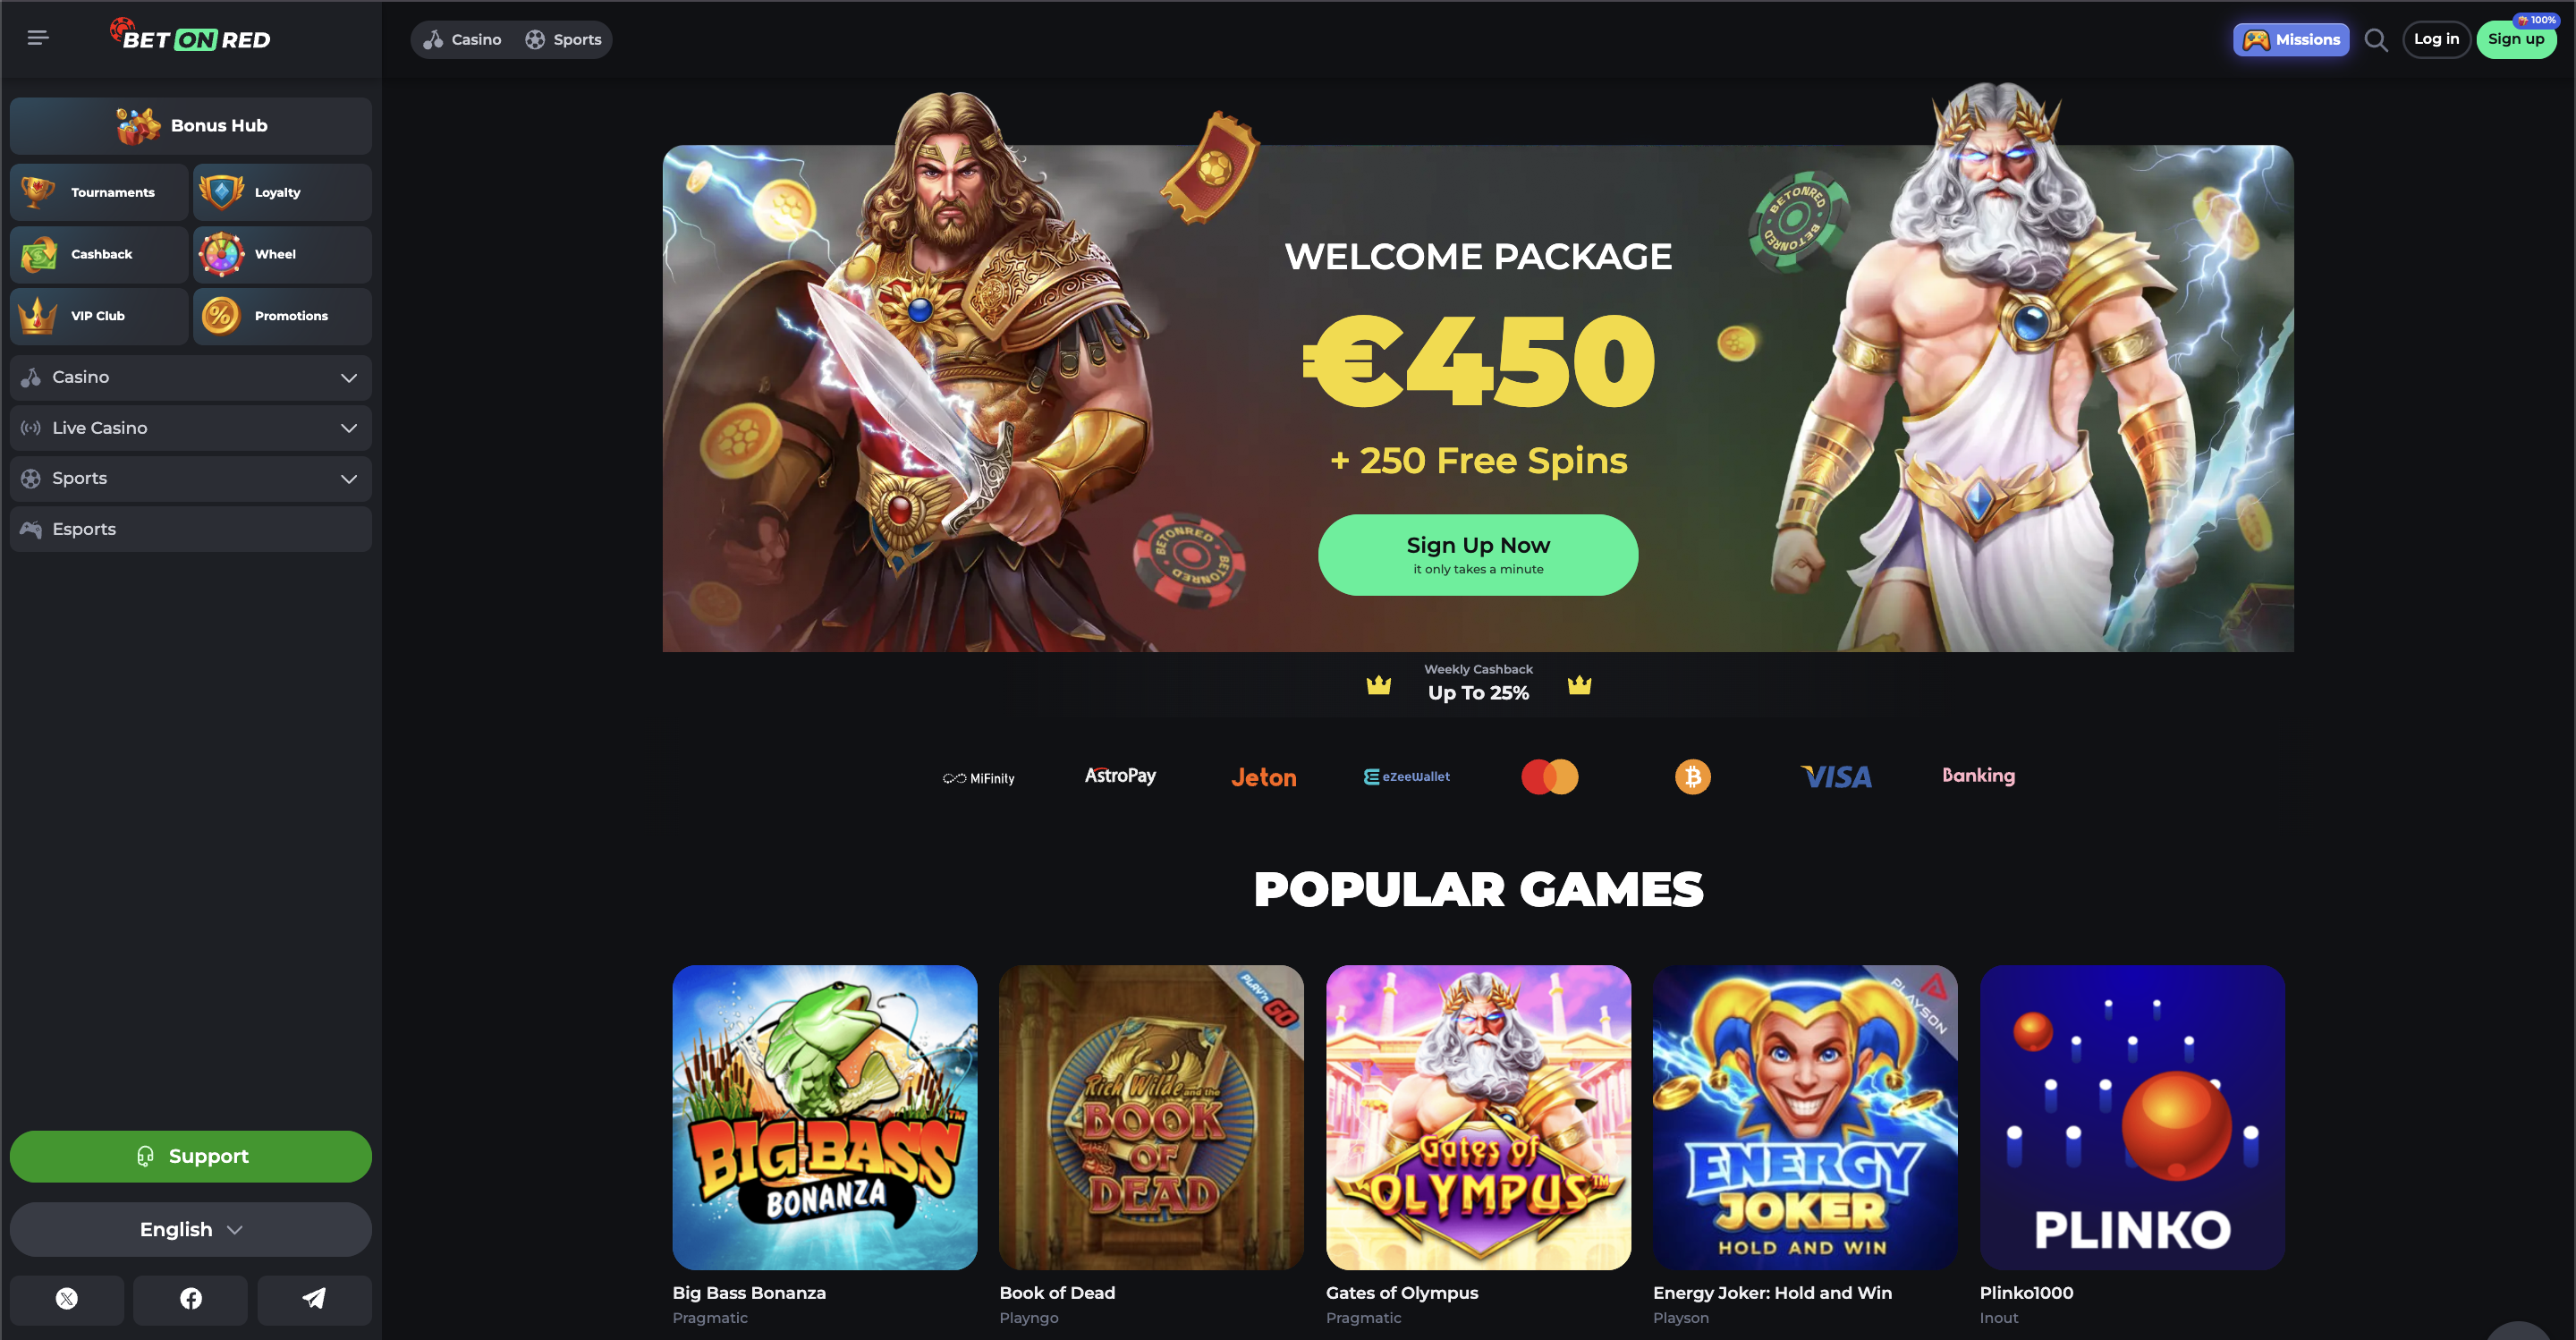Click the Tournaments trophy tile
This screenshot has width=2576, height=1340.
pos(99,192)
